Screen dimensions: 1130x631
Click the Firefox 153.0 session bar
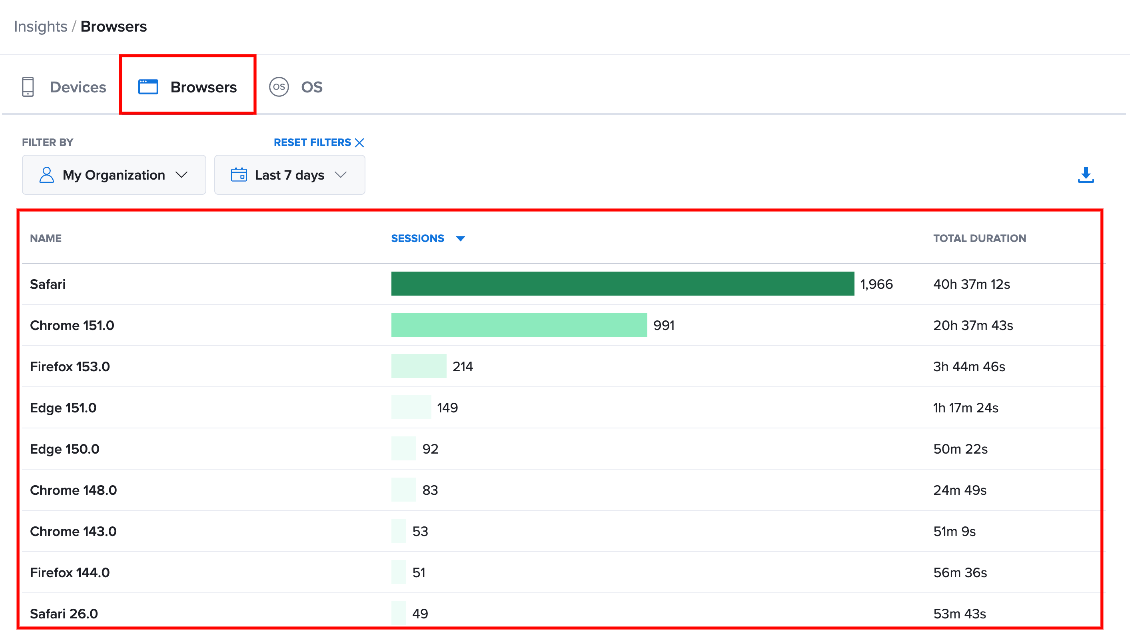pos(419,366)
